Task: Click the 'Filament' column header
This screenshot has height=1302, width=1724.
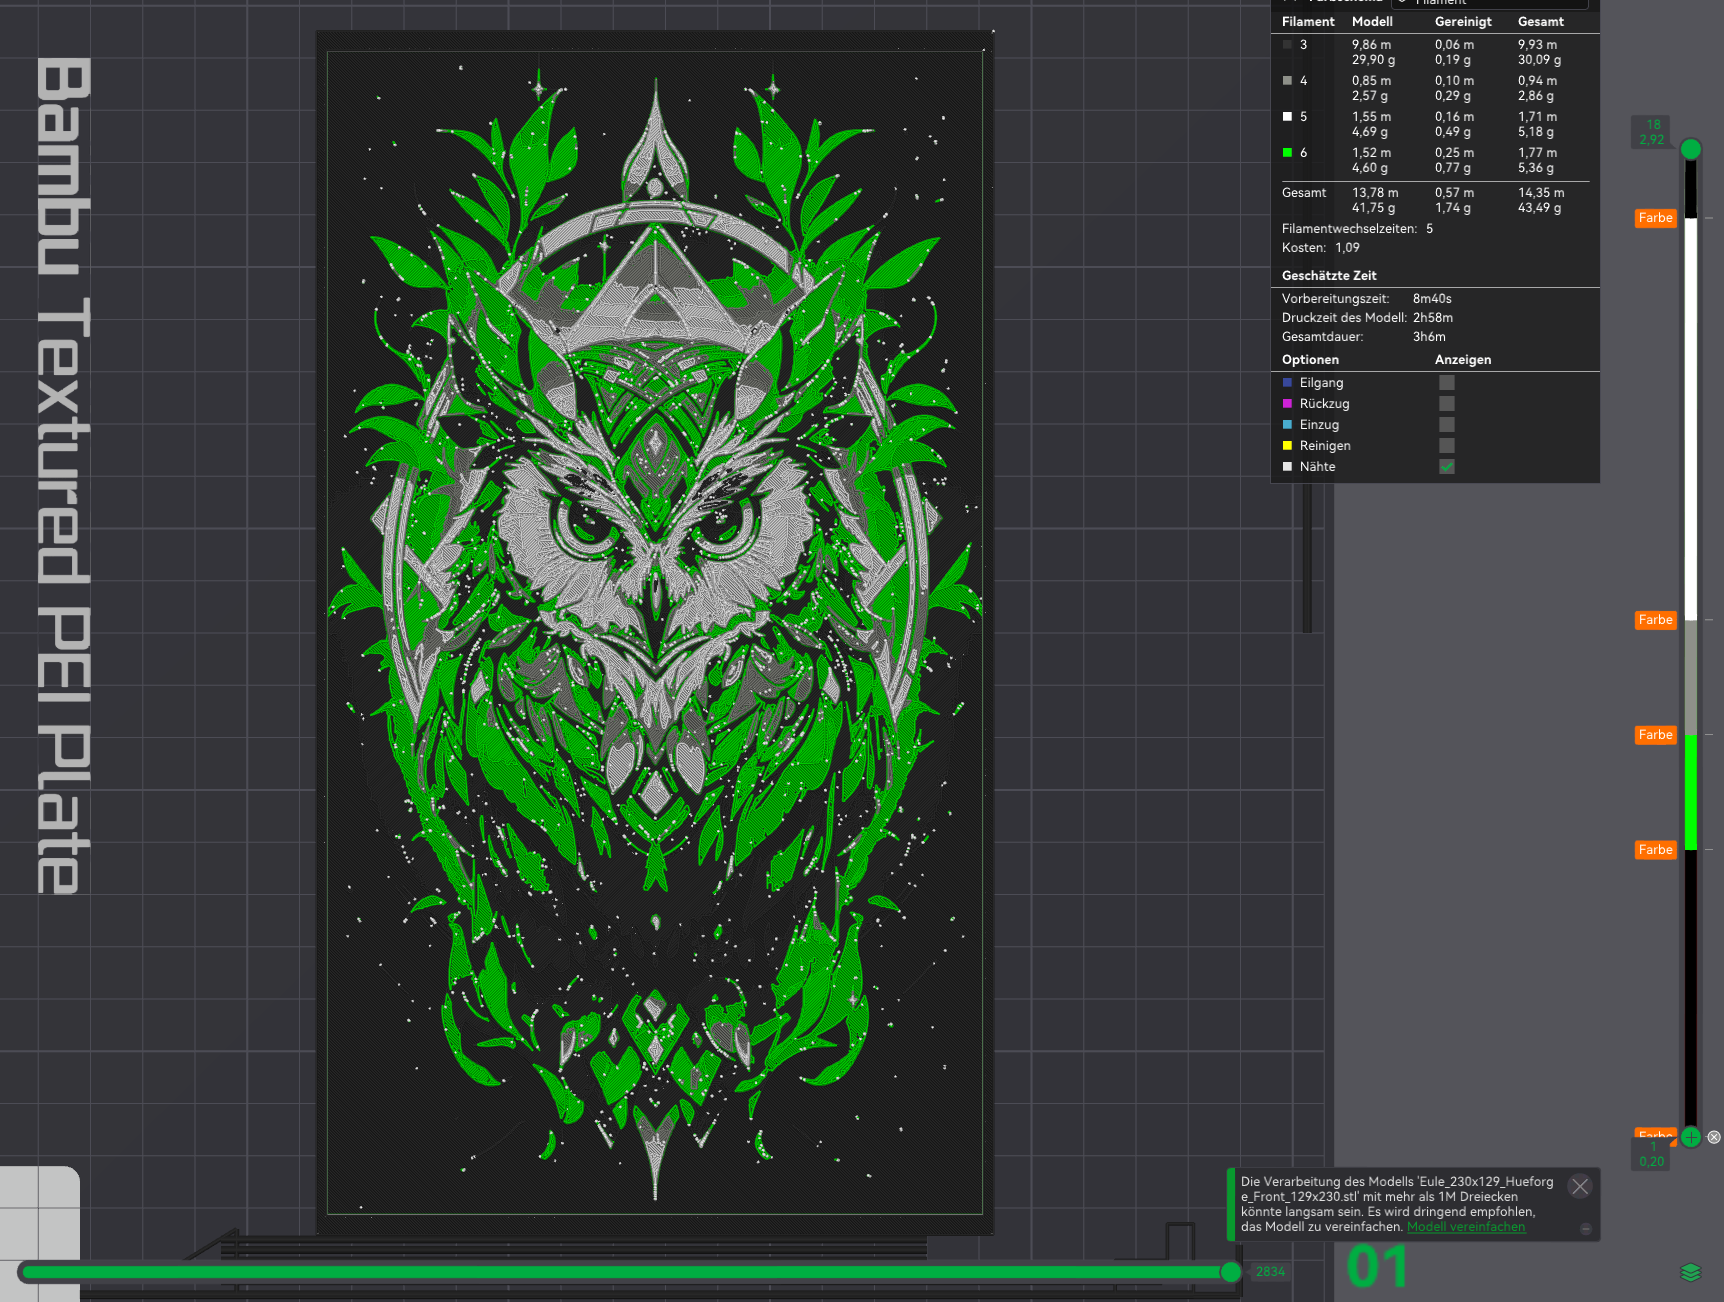Action: click(x=1308, y=22)
